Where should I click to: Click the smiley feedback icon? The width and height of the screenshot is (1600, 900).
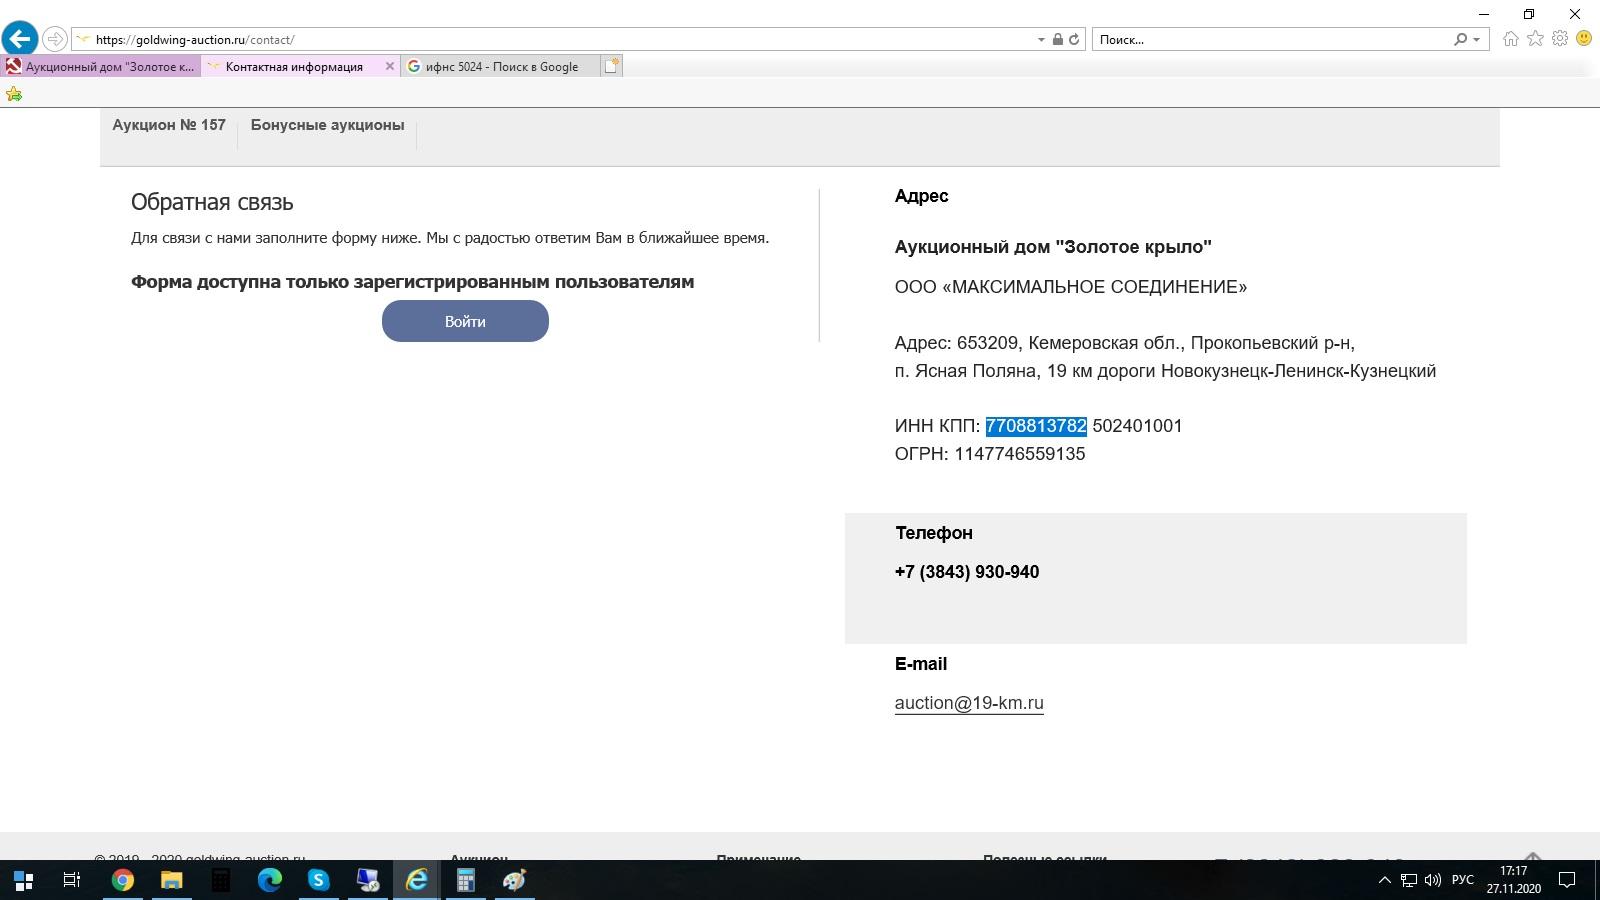click(x=1584, y=39)
